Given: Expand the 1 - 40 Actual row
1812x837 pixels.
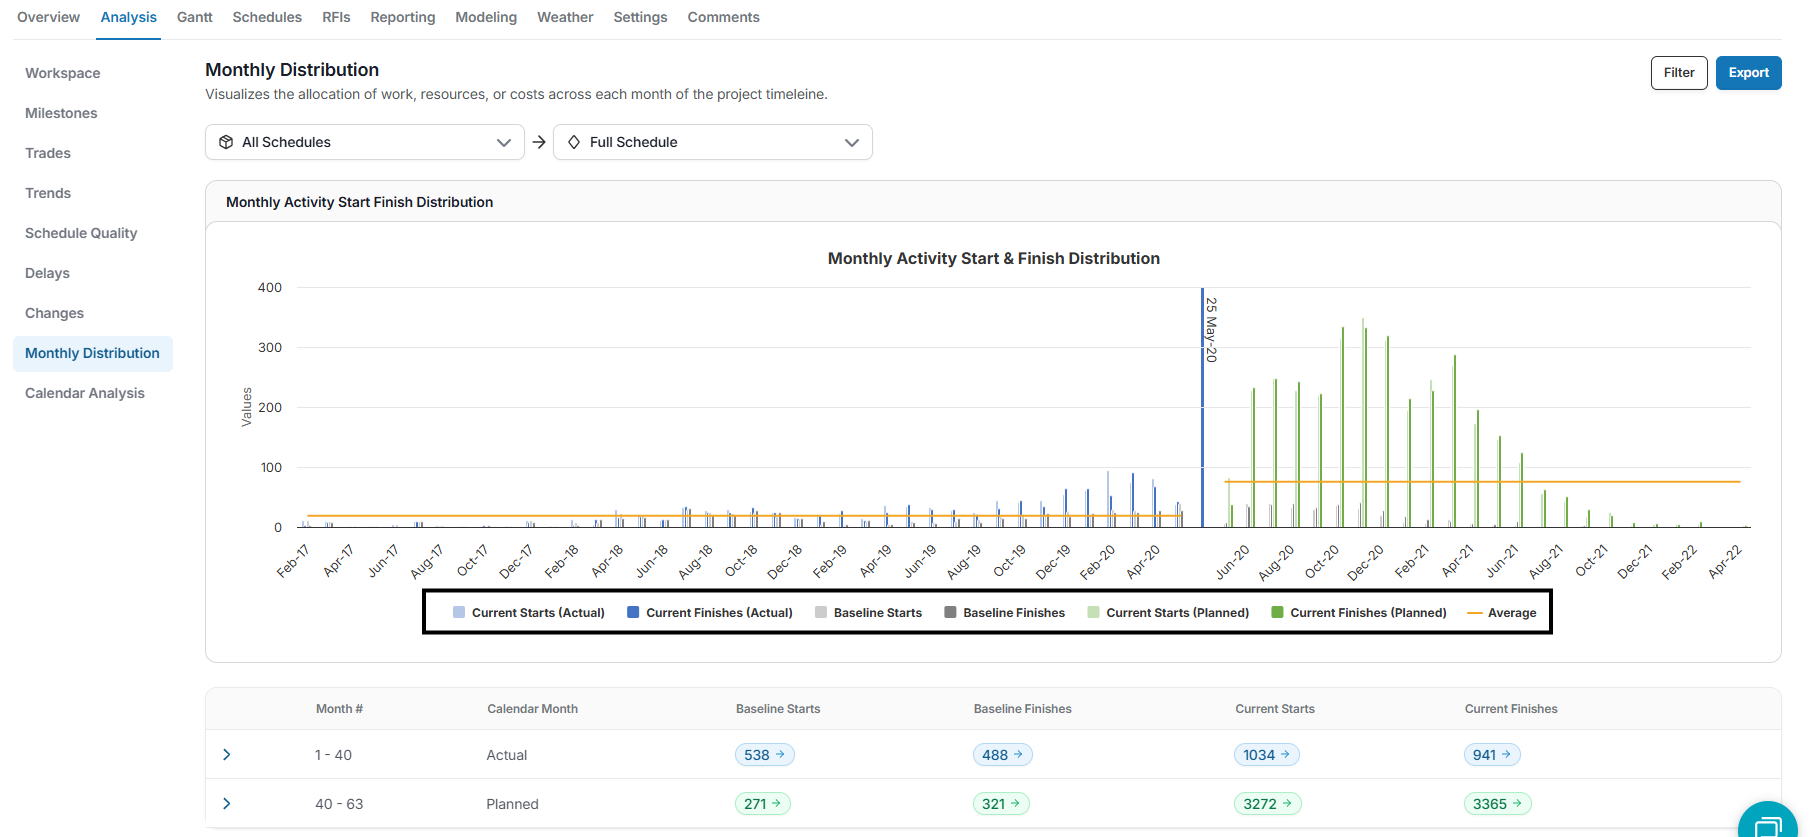Looking at the screenshot, I should 227,755.
